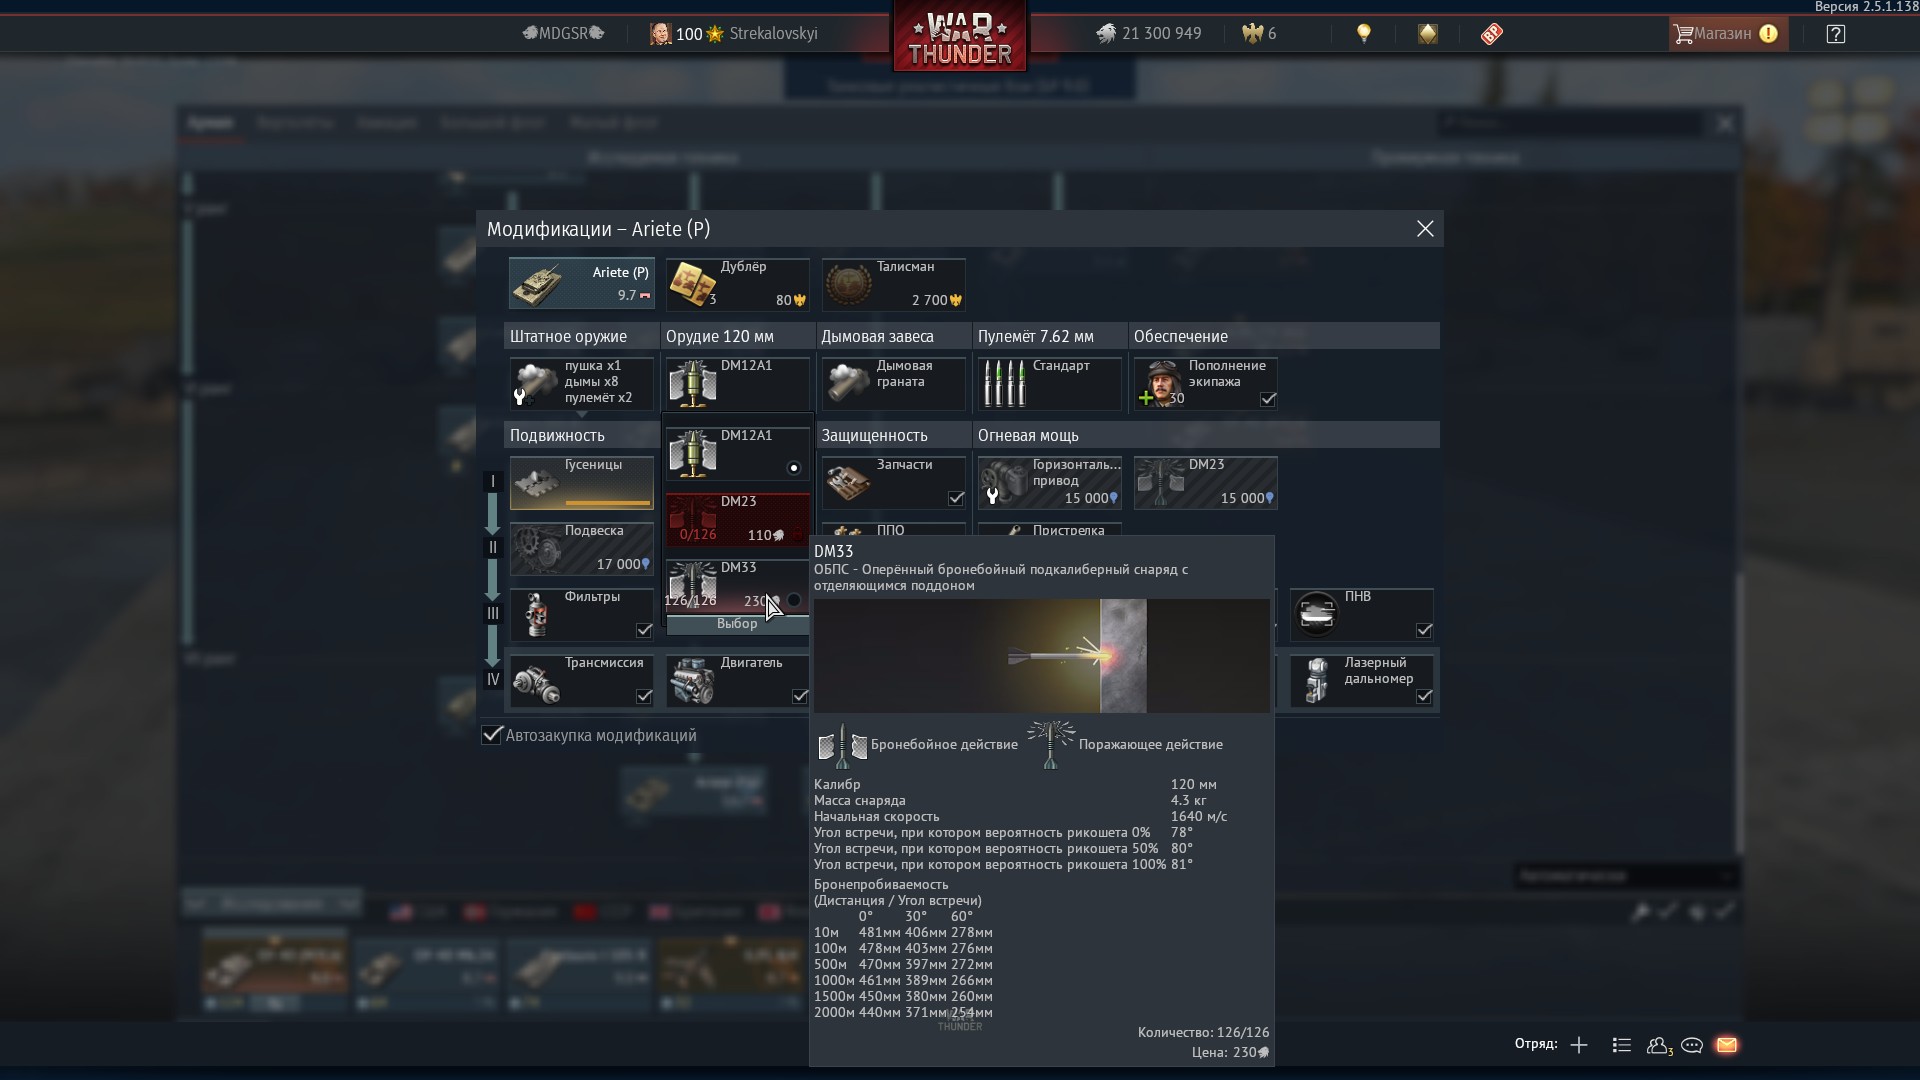Image resolution: width=1920 pixels, height=1080 pixels.
Task: Open the squadron people icon
Action: coord(1659,1045)
